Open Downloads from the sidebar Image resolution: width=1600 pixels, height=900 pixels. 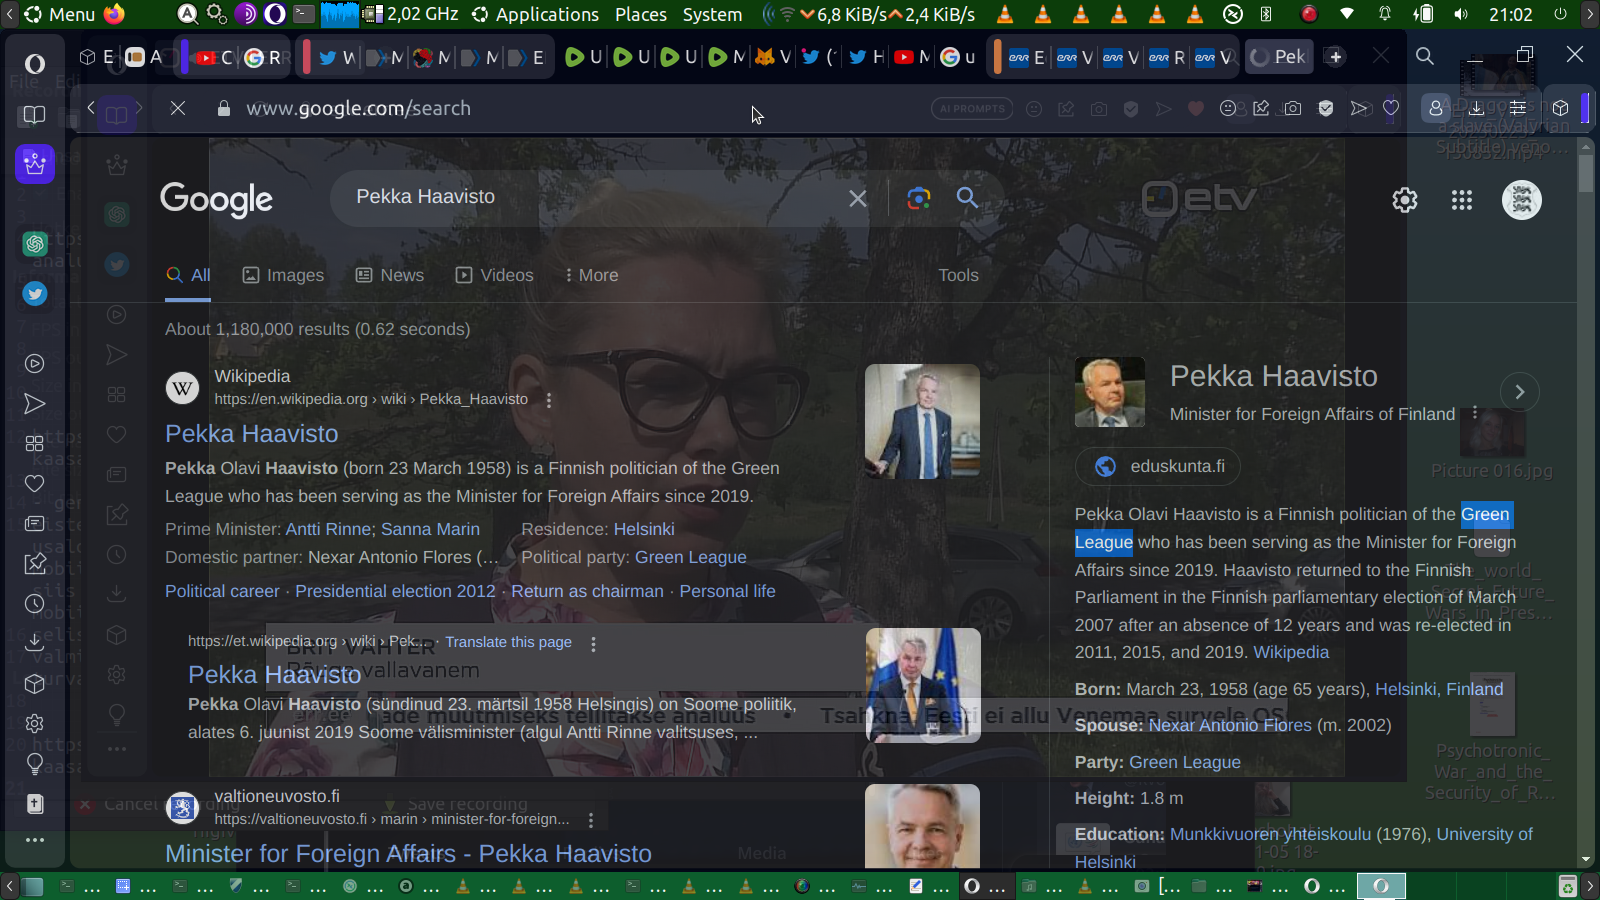click(35, 643)
